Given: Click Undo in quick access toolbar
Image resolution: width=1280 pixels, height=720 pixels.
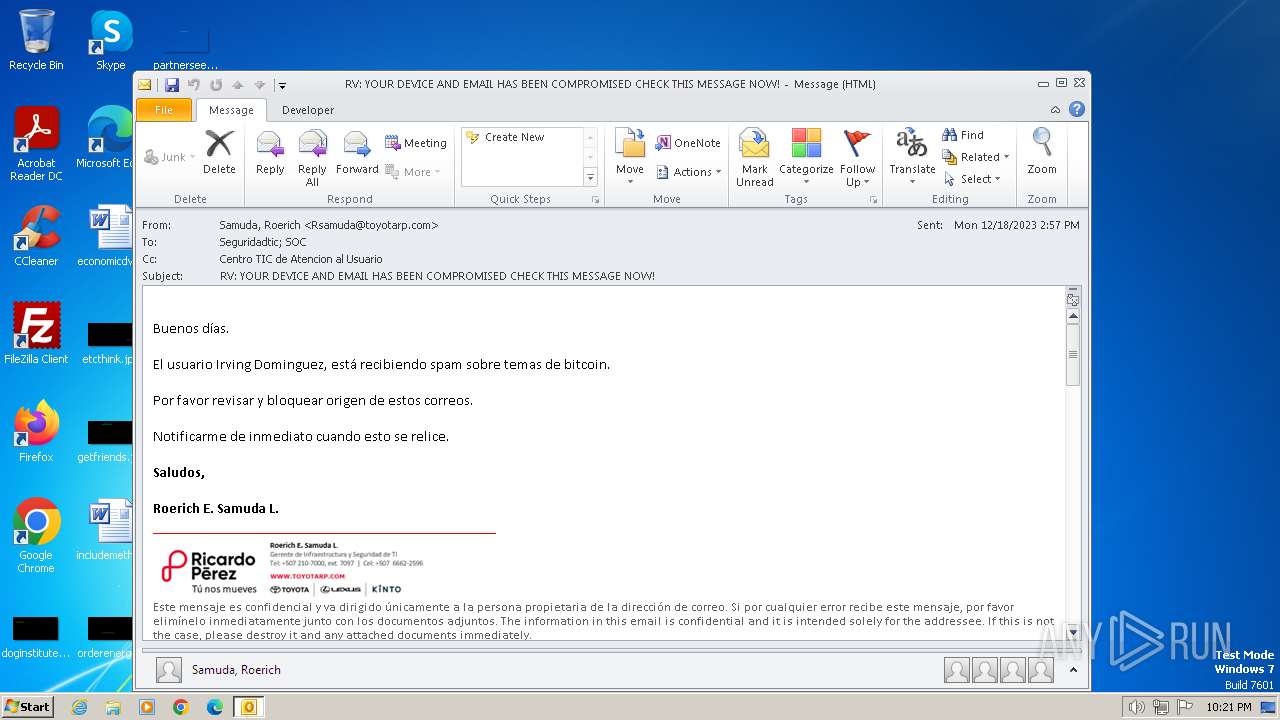Looking at the screenshot, I should [x=194, y=85].
